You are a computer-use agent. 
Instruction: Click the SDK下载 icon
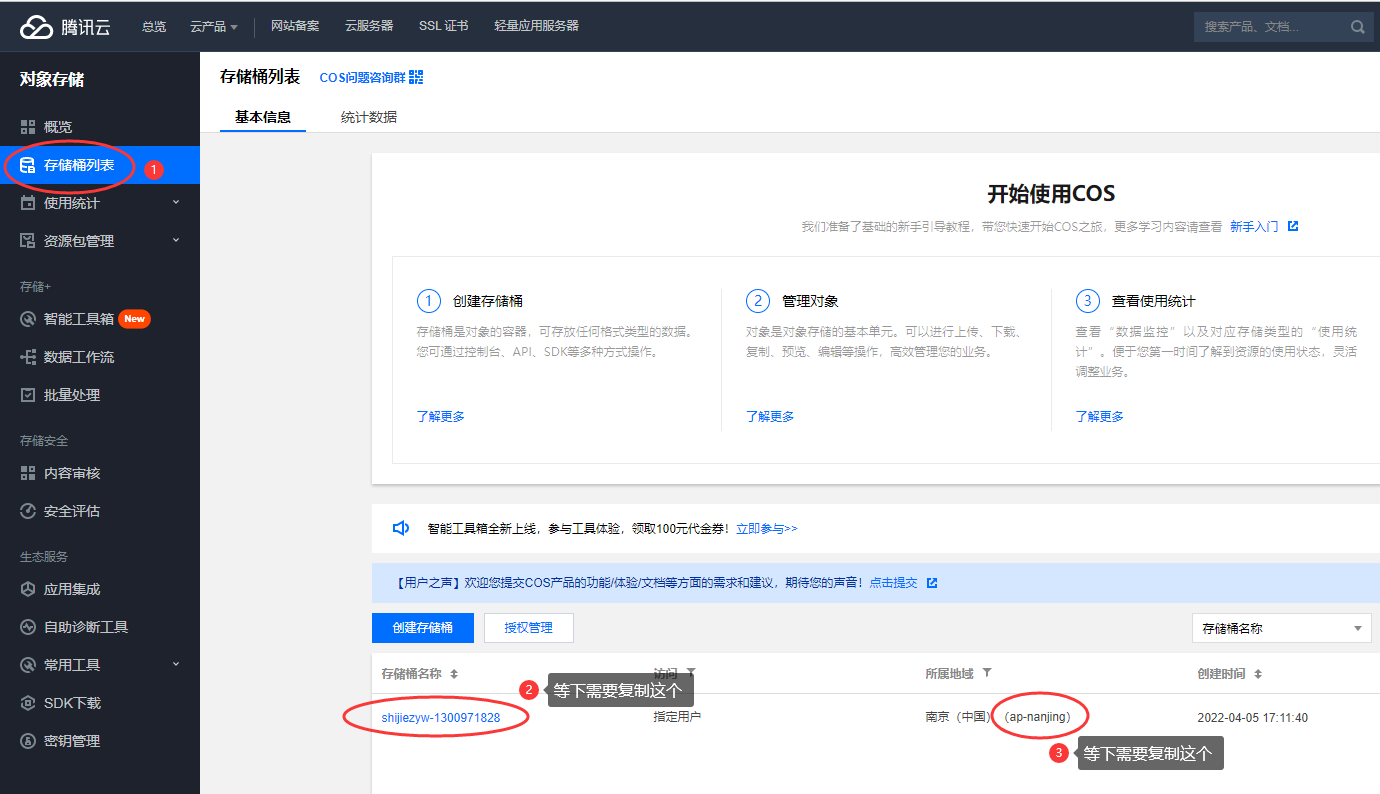coord(28,703)
